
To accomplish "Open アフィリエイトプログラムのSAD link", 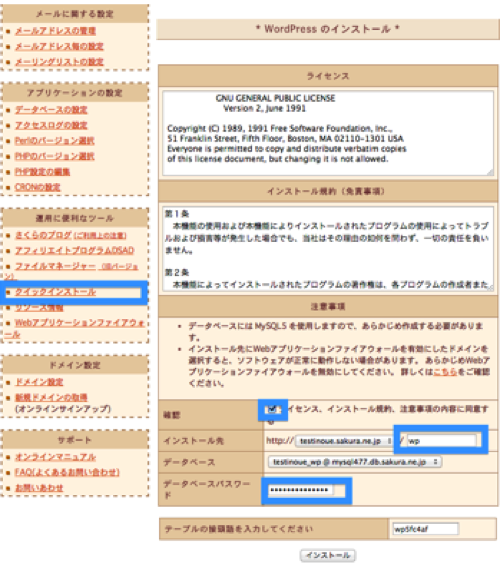I will pyautogui.click(x=75, y=251).
